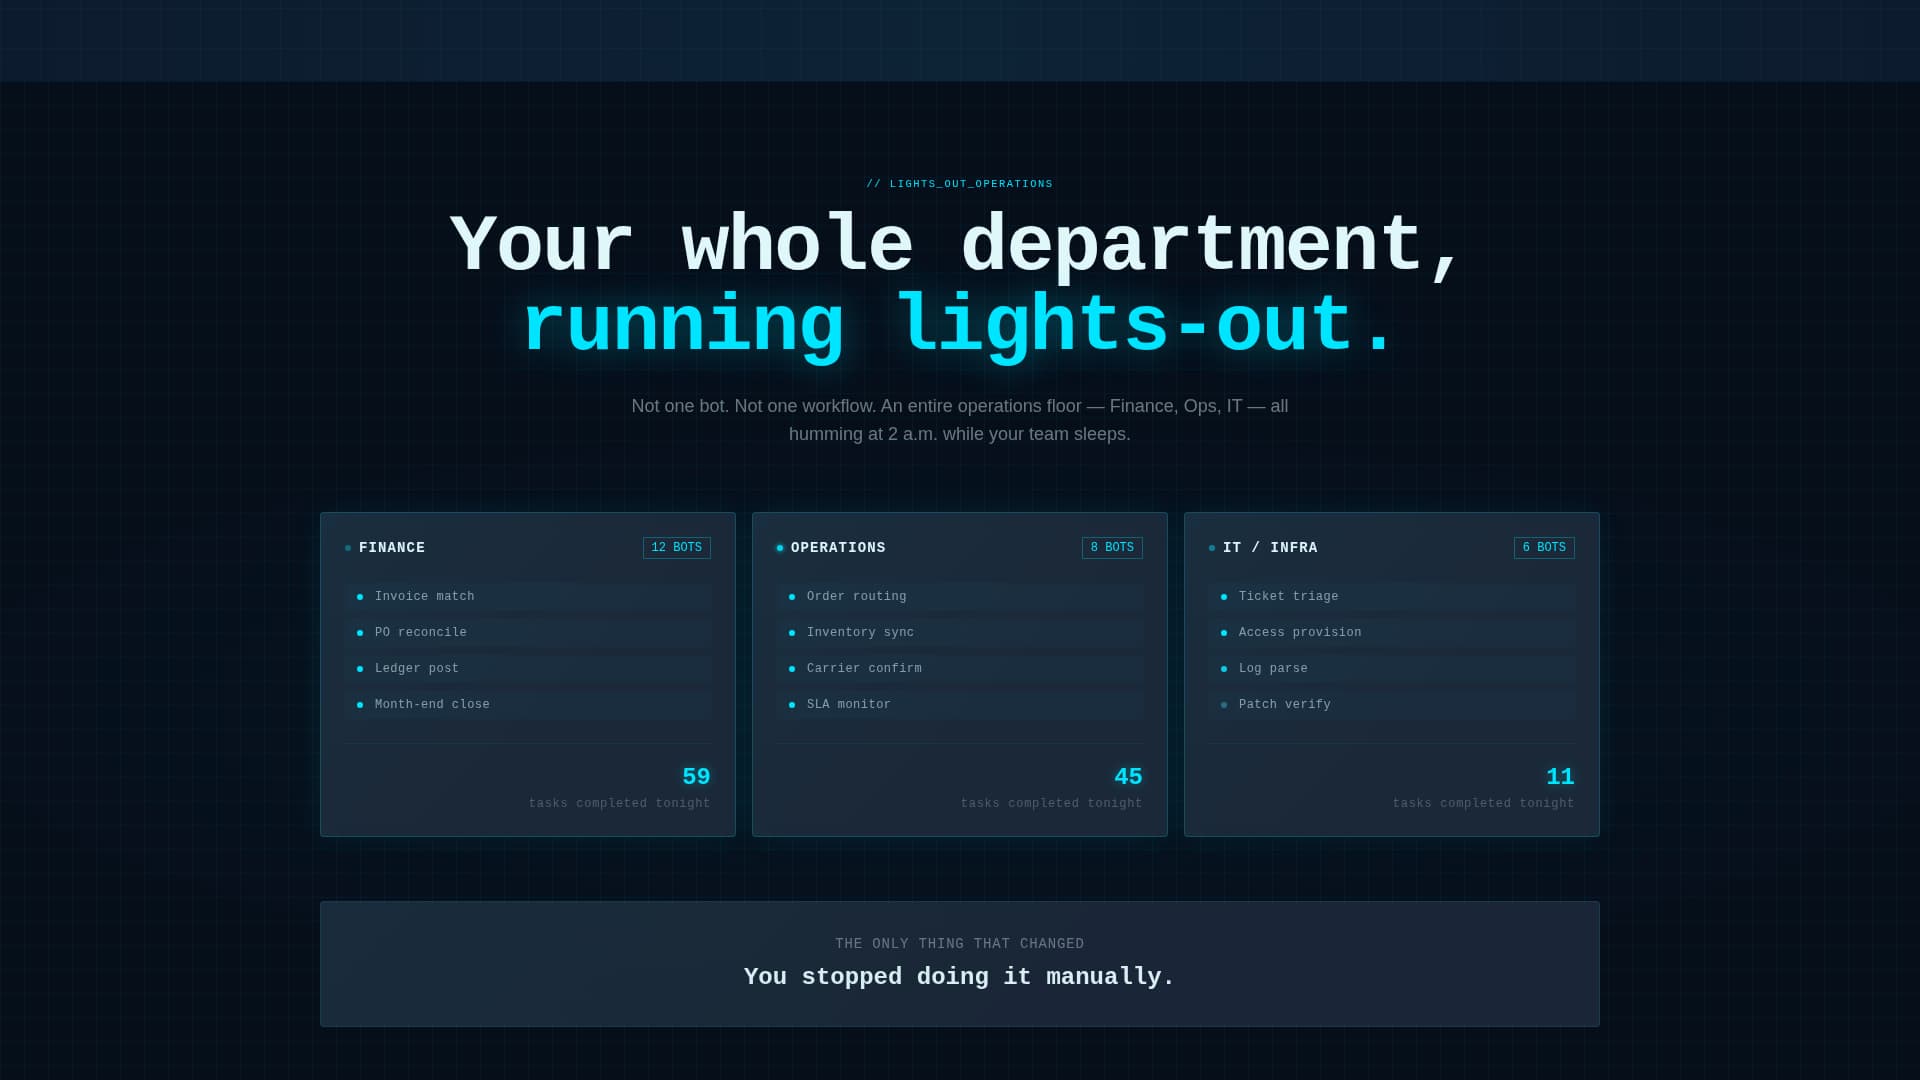Select the Access provision task row

pos(1392,633)
